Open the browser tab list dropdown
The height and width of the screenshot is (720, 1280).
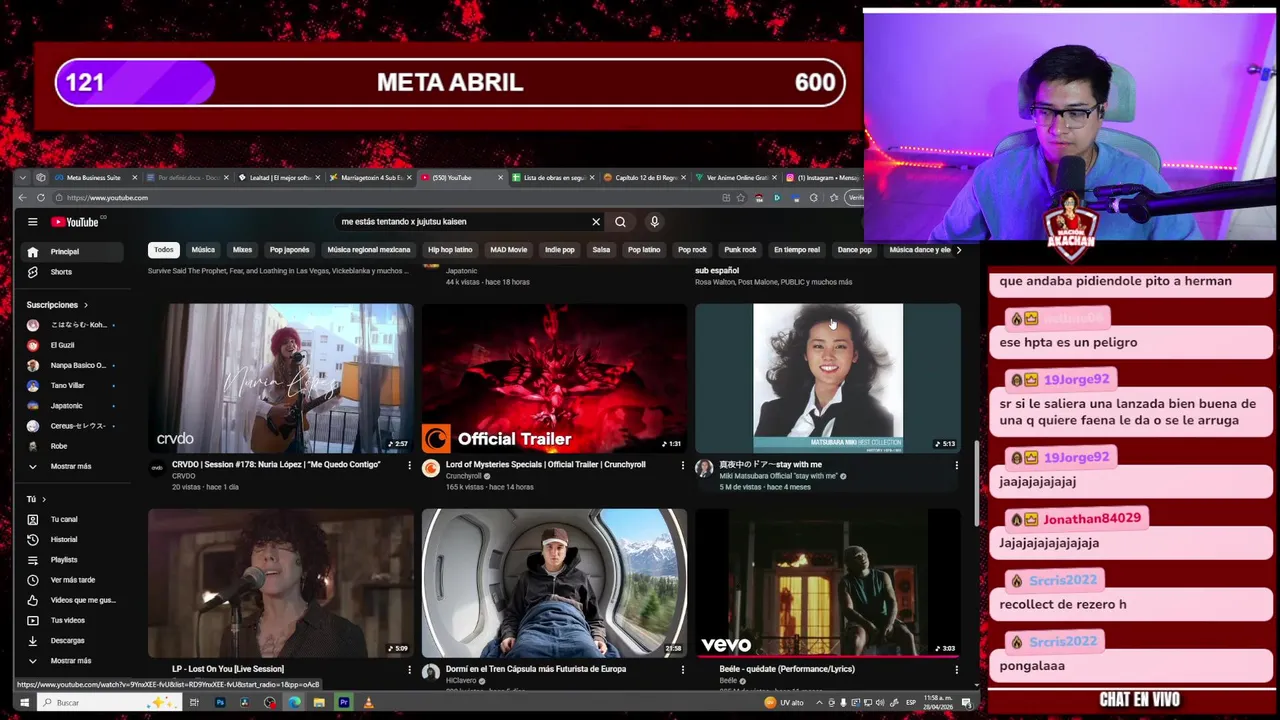(25, 178)
